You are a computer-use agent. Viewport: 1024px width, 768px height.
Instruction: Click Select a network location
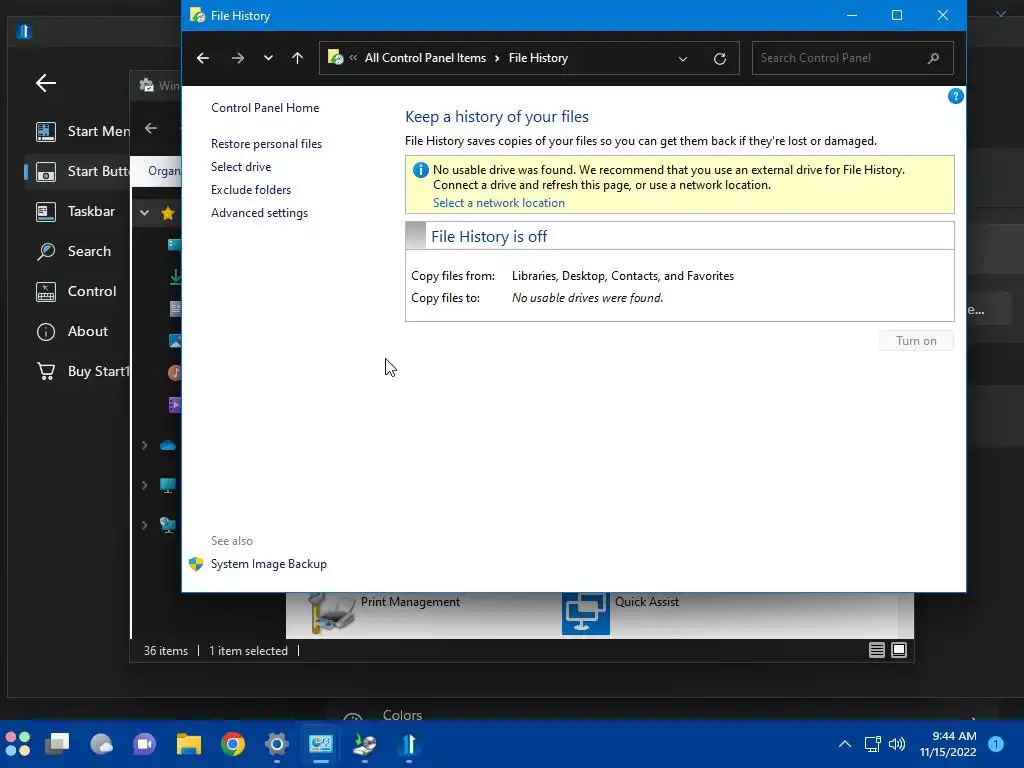[499, 203]
